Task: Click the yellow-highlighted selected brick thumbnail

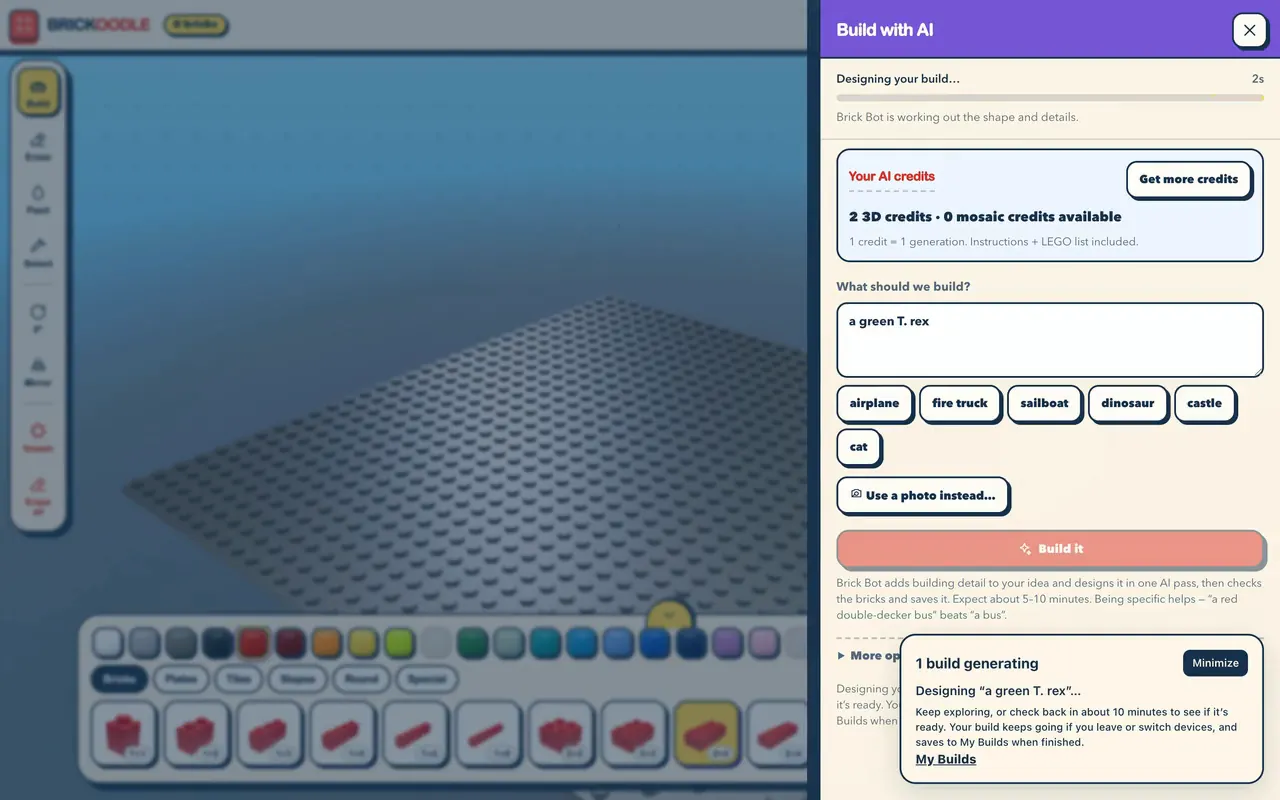Action: [x=706, y=735]
